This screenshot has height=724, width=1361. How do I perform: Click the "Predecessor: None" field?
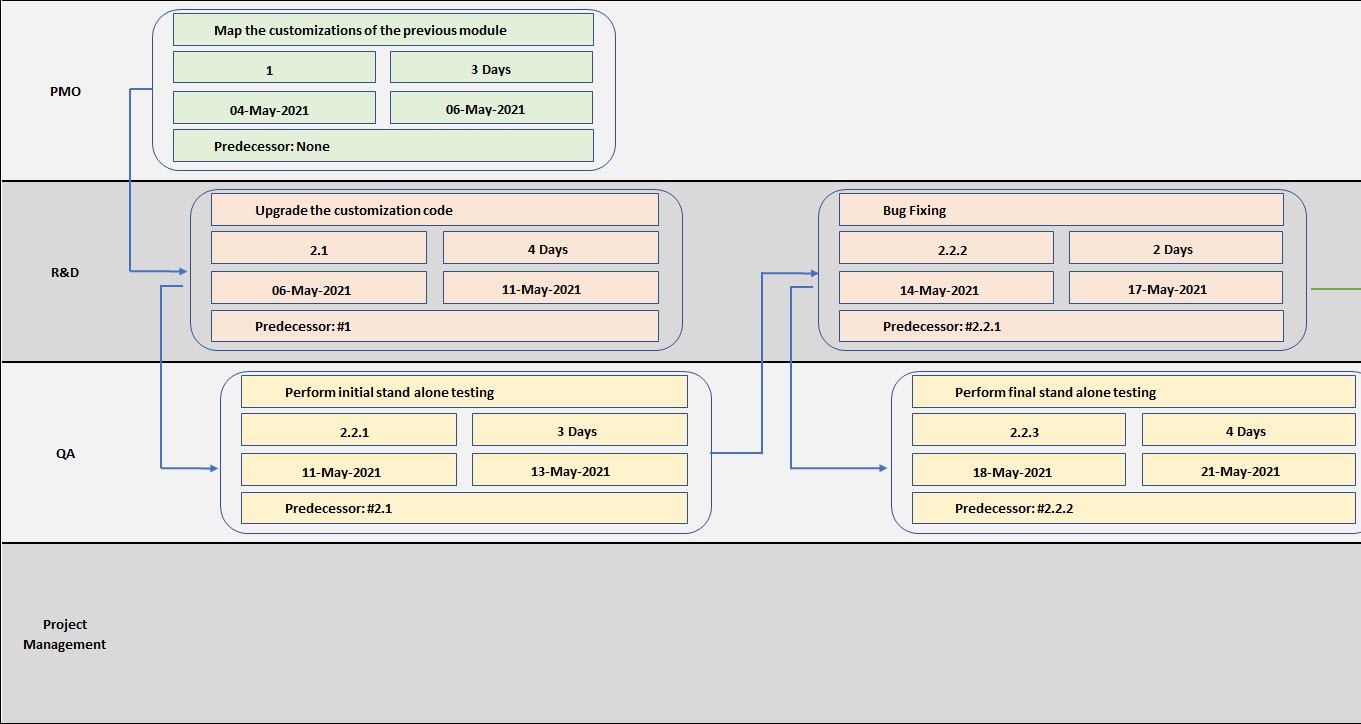383,145
